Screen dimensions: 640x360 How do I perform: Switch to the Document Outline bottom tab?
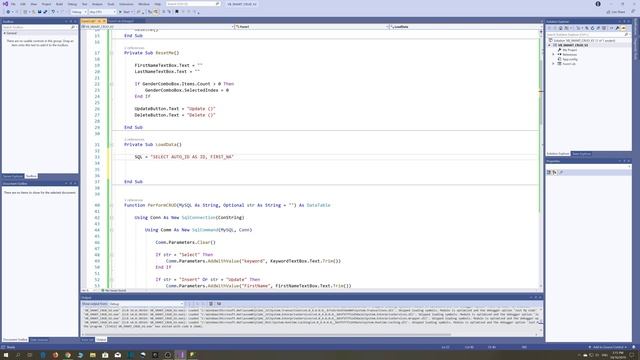pyautogui.click(x=15, y=340)
